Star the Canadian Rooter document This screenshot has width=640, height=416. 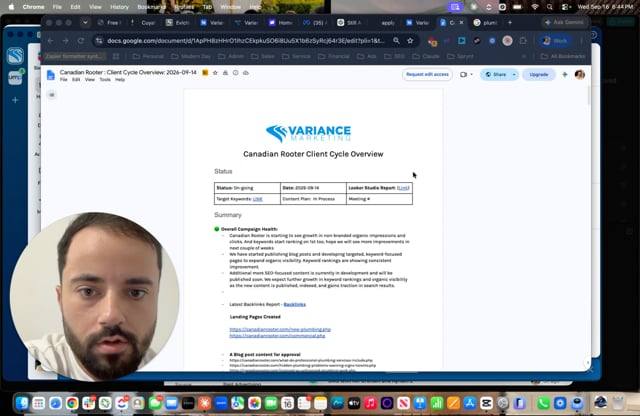click(x=215, y=73)
